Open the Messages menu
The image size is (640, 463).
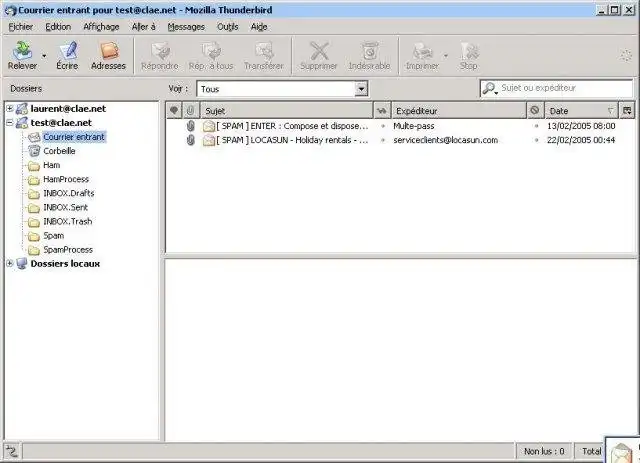pyautogui.click(x=186, y=27)
